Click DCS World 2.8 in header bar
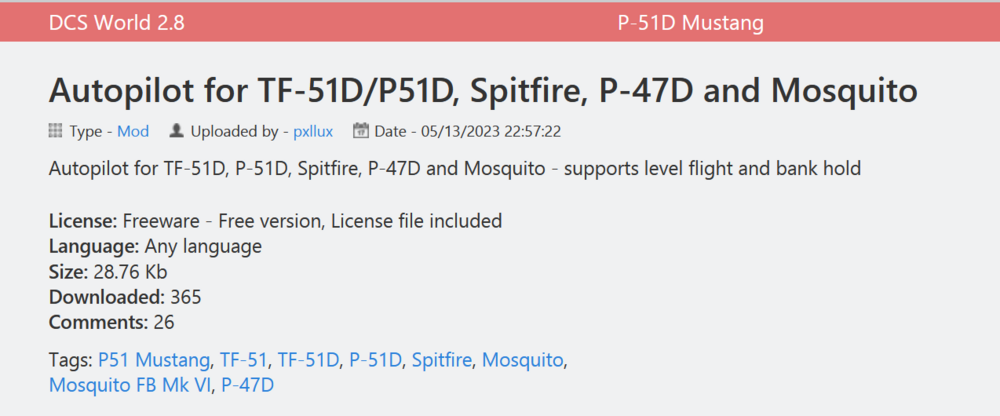This screenshot has height=416, width=1000. pyautogui.click(x=116, y=22)
